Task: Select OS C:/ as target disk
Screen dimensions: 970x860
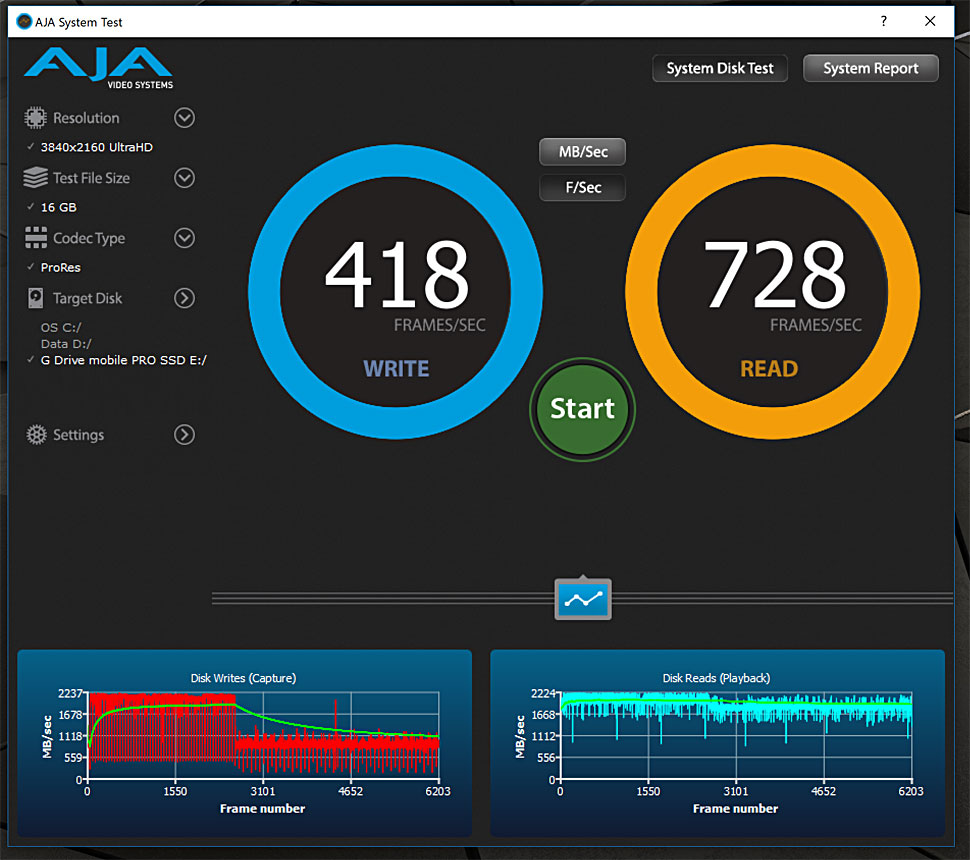Action: [x=61, y=327]
